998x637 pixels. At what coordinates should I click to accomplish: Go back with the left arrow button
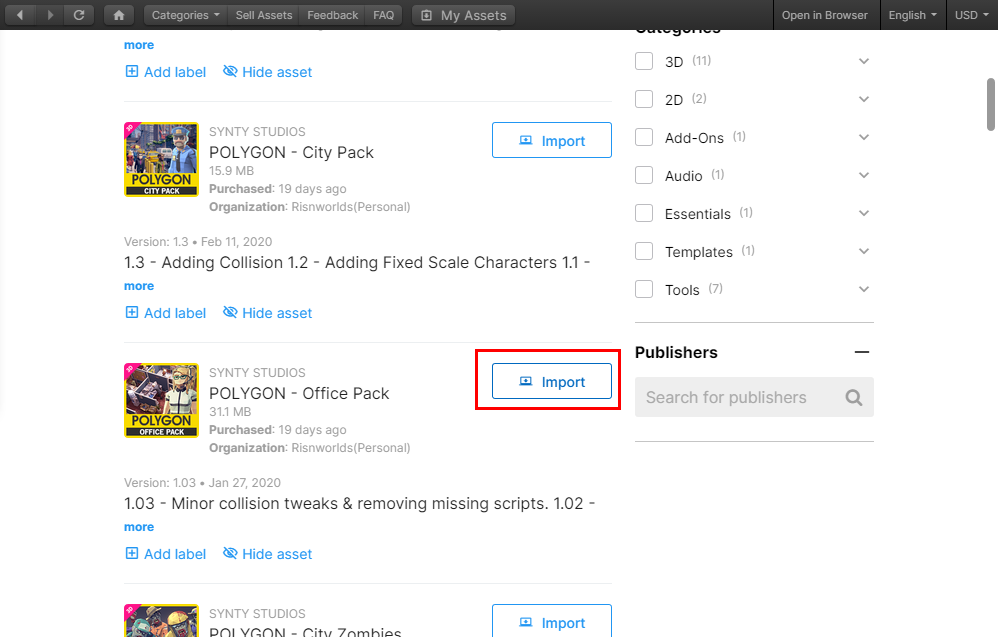(x=20, y=15)
